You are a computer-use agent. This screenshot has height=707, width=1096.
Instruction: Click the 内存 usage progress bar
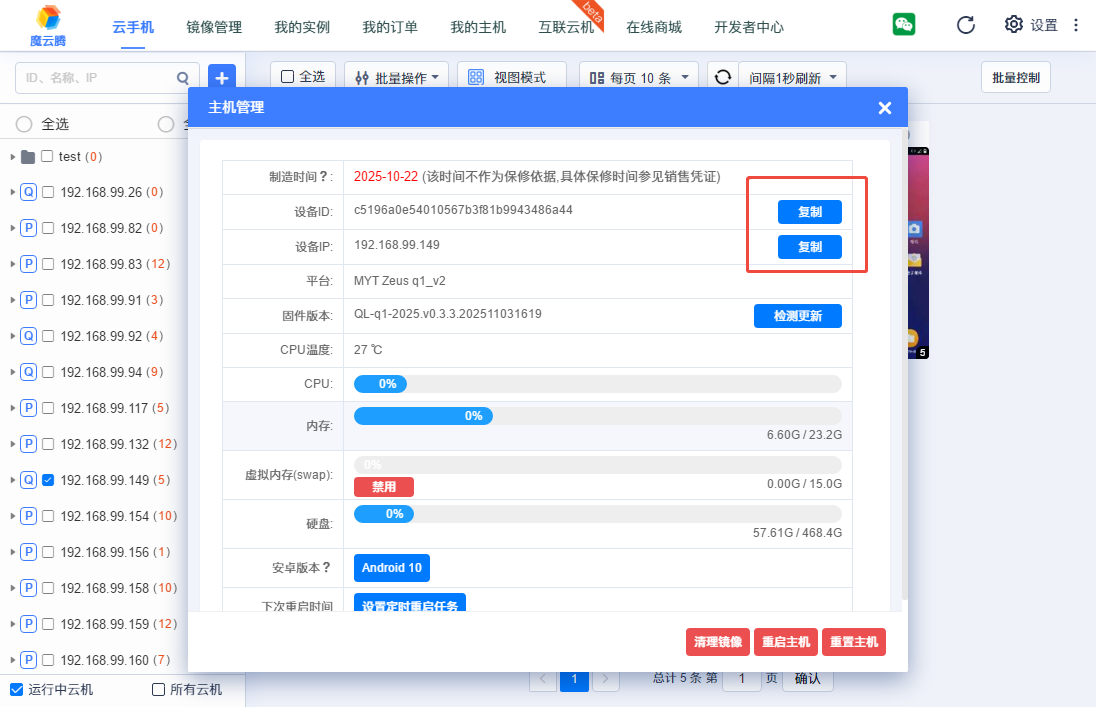(597, 416)
